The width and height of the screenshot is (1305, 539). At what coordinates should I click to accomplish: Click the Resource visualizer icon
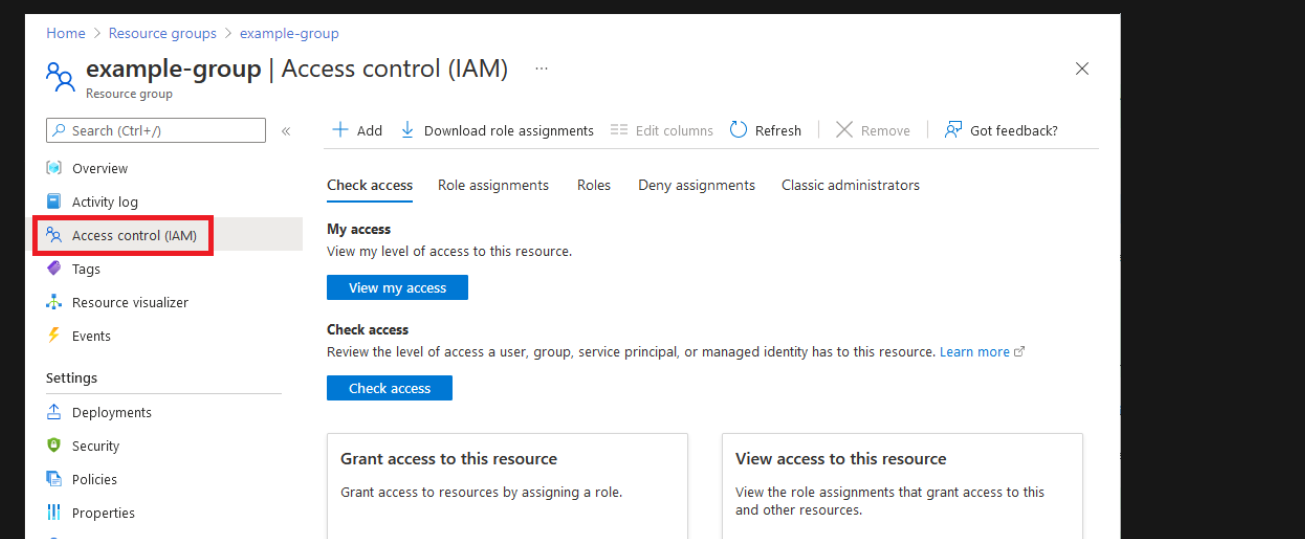54,302
